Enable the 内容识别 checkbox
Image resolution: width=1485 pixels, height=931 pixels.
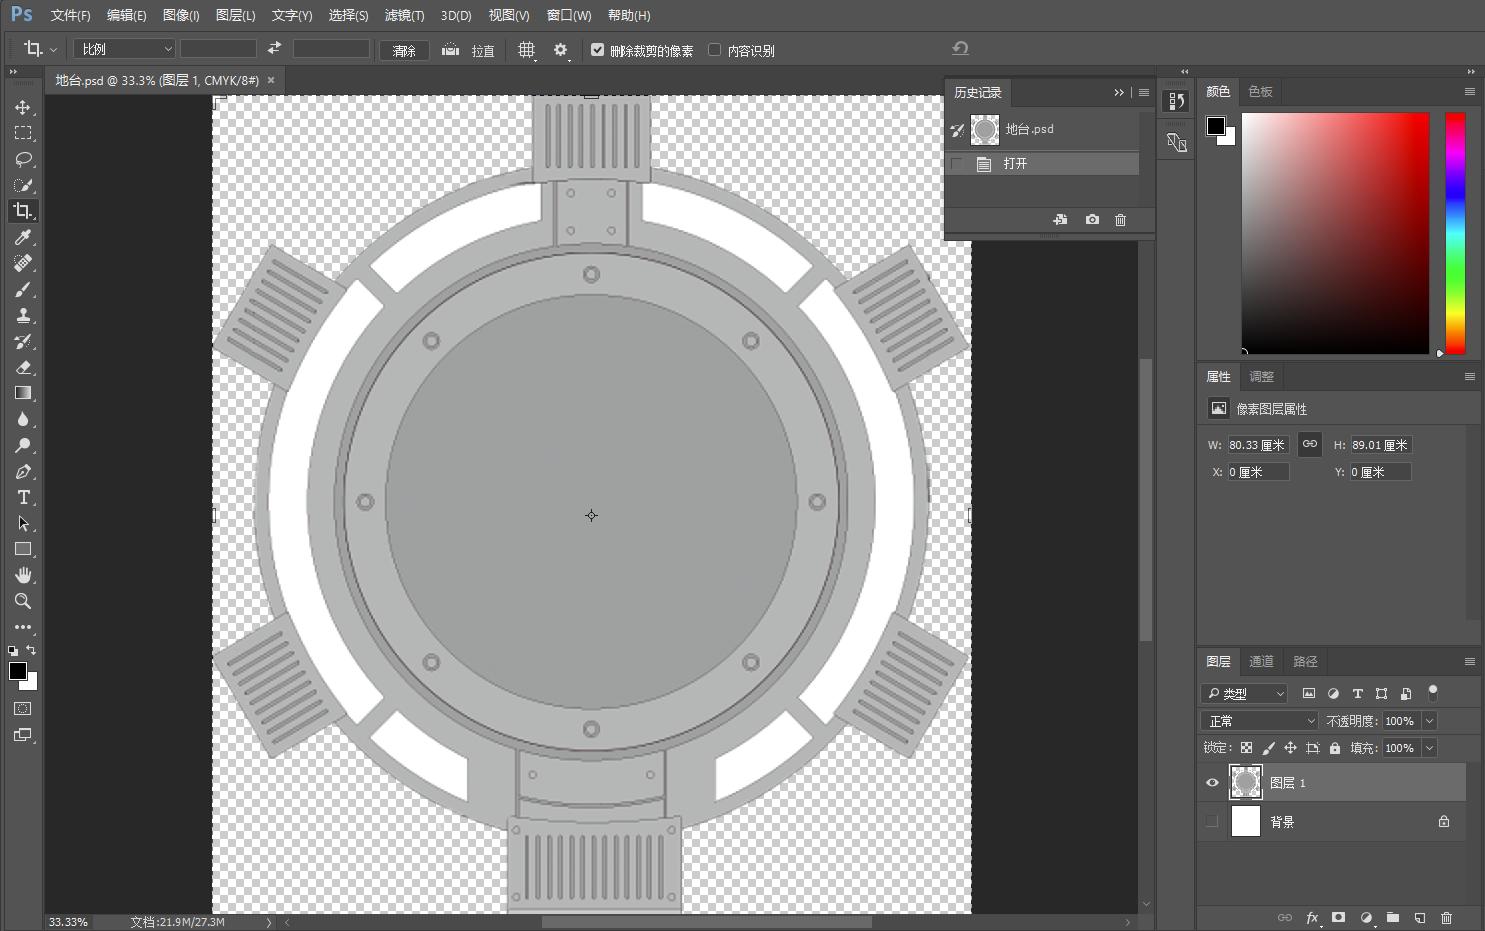(715, 50)
